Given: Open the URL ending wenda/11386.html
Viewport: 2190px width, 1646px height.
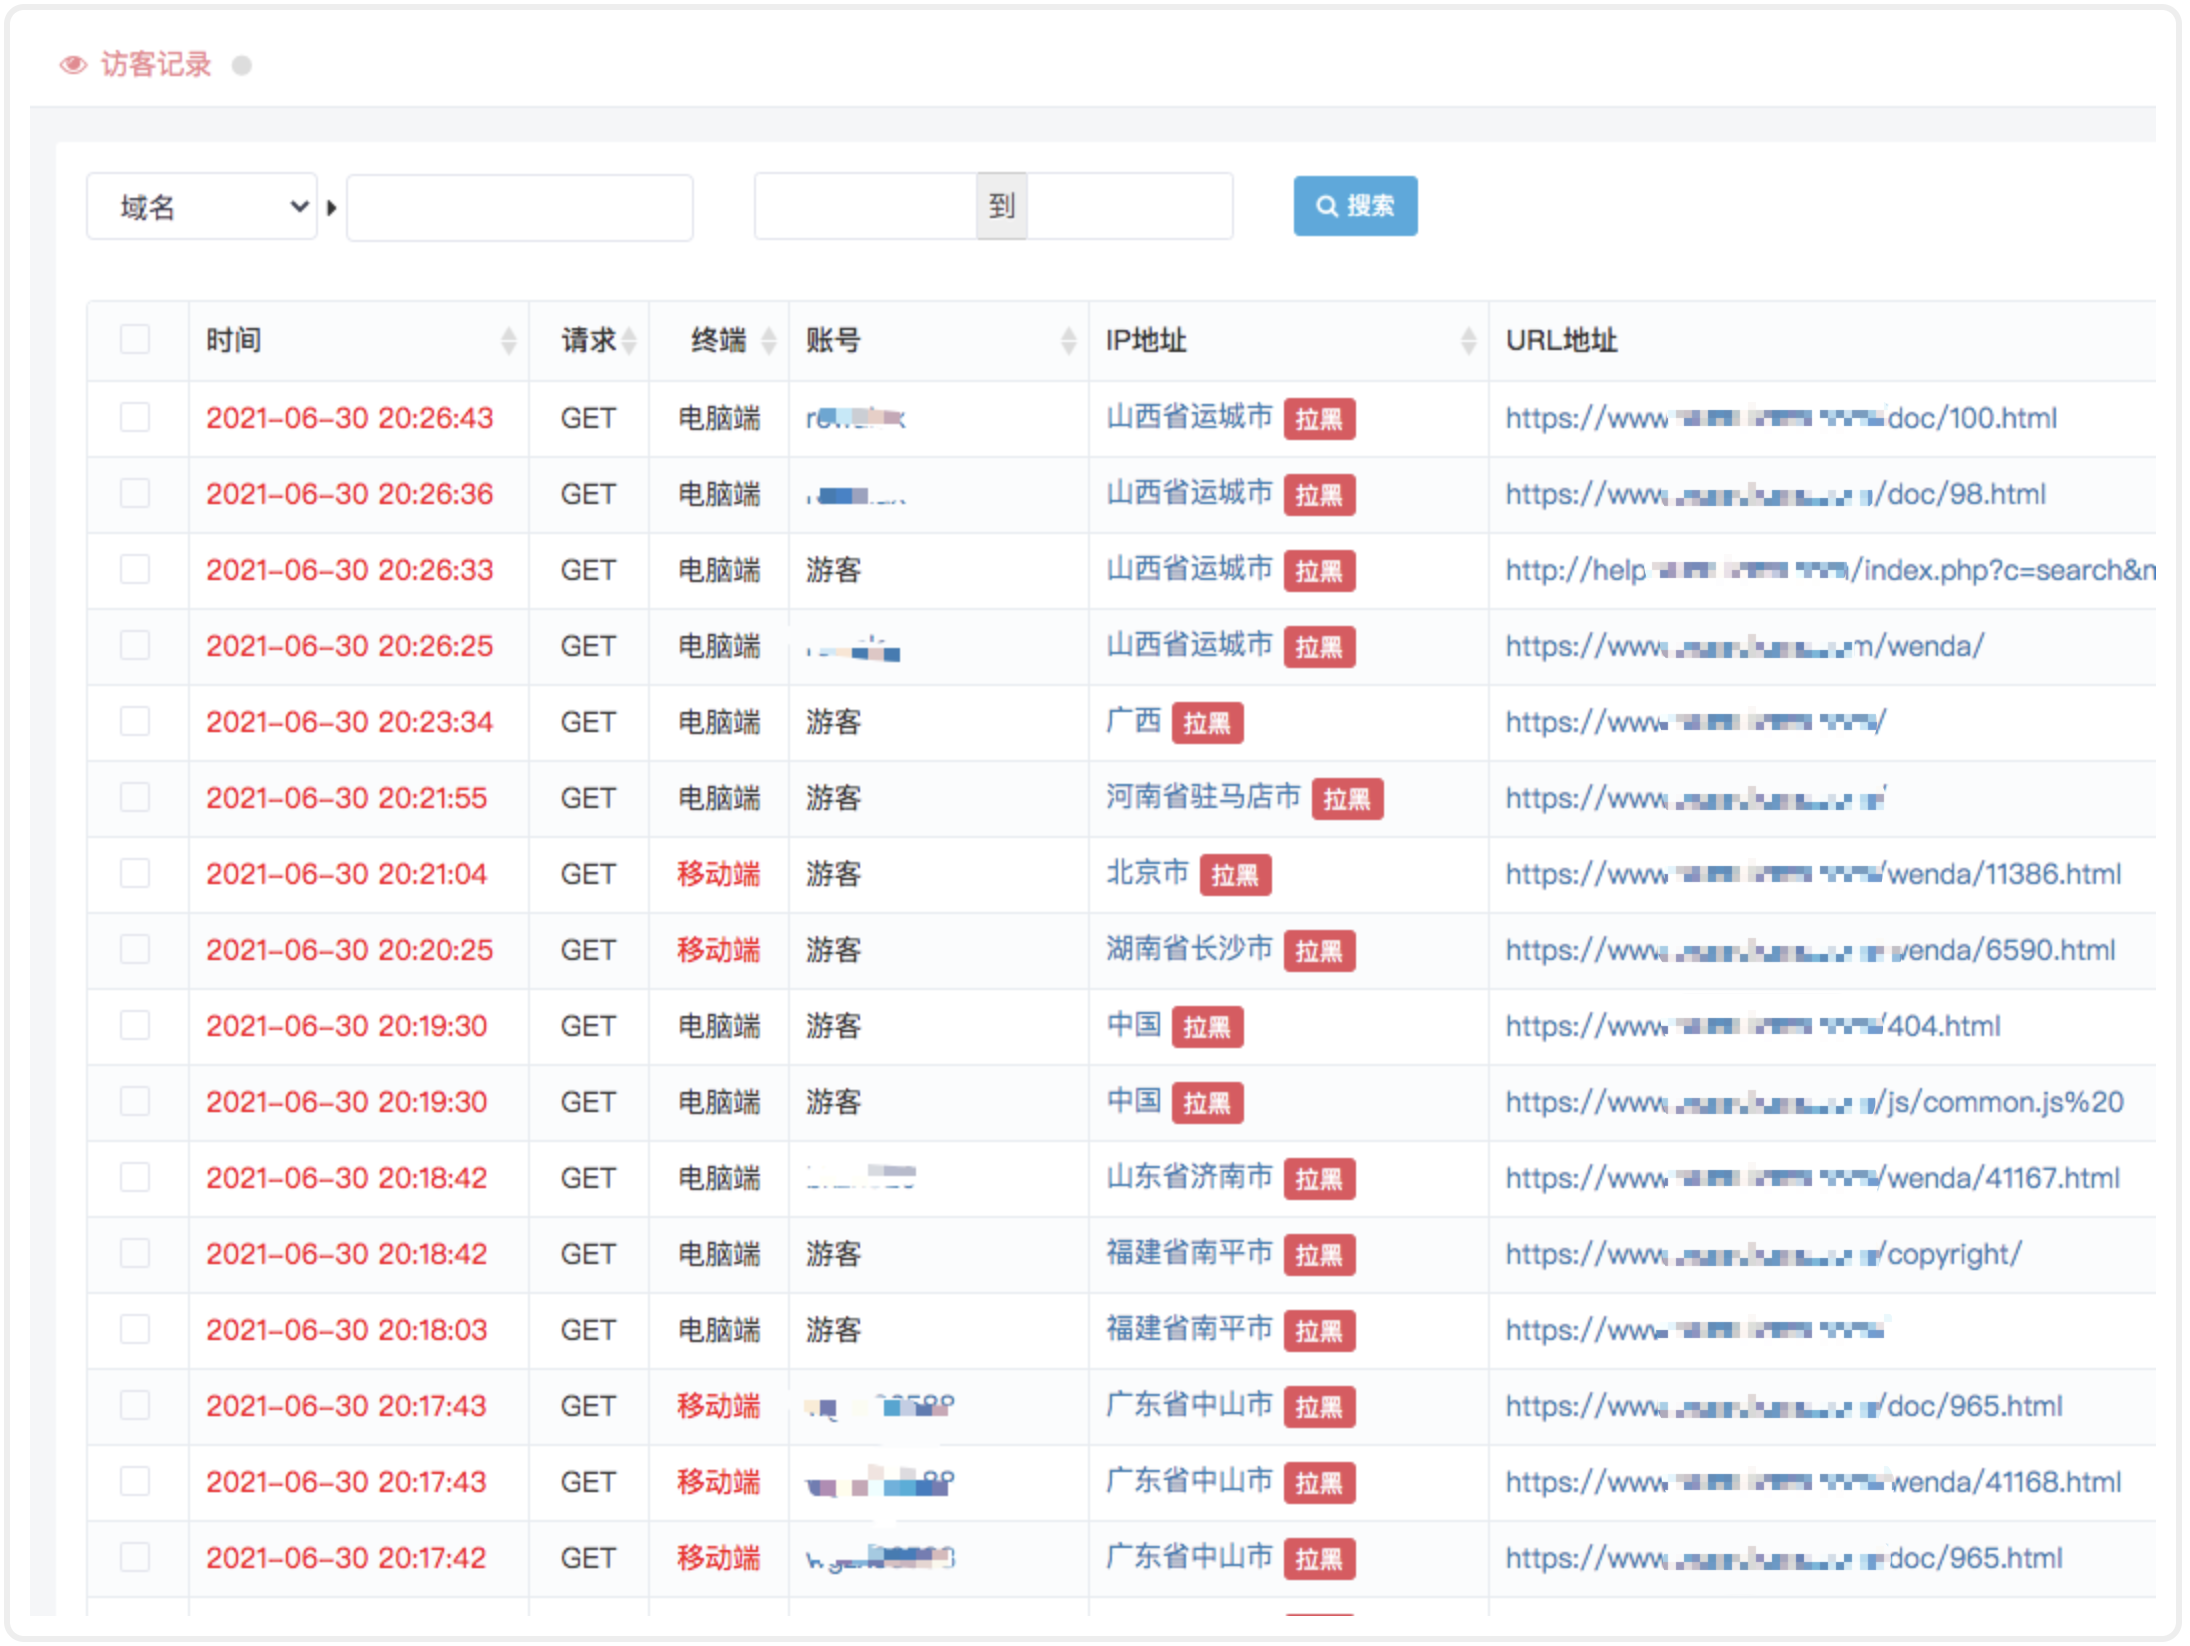Looking at the screenshot, I should (x=1813, y=874).
